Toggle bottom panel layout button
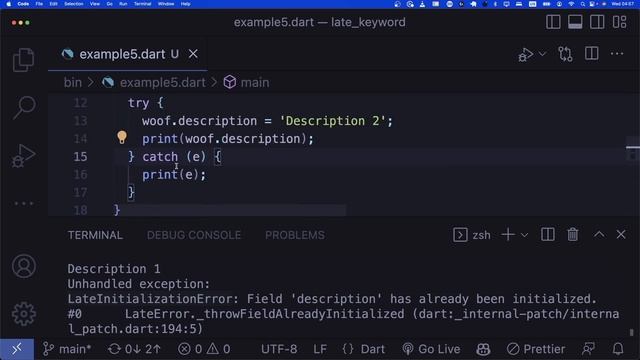 (x=575, y=22)
